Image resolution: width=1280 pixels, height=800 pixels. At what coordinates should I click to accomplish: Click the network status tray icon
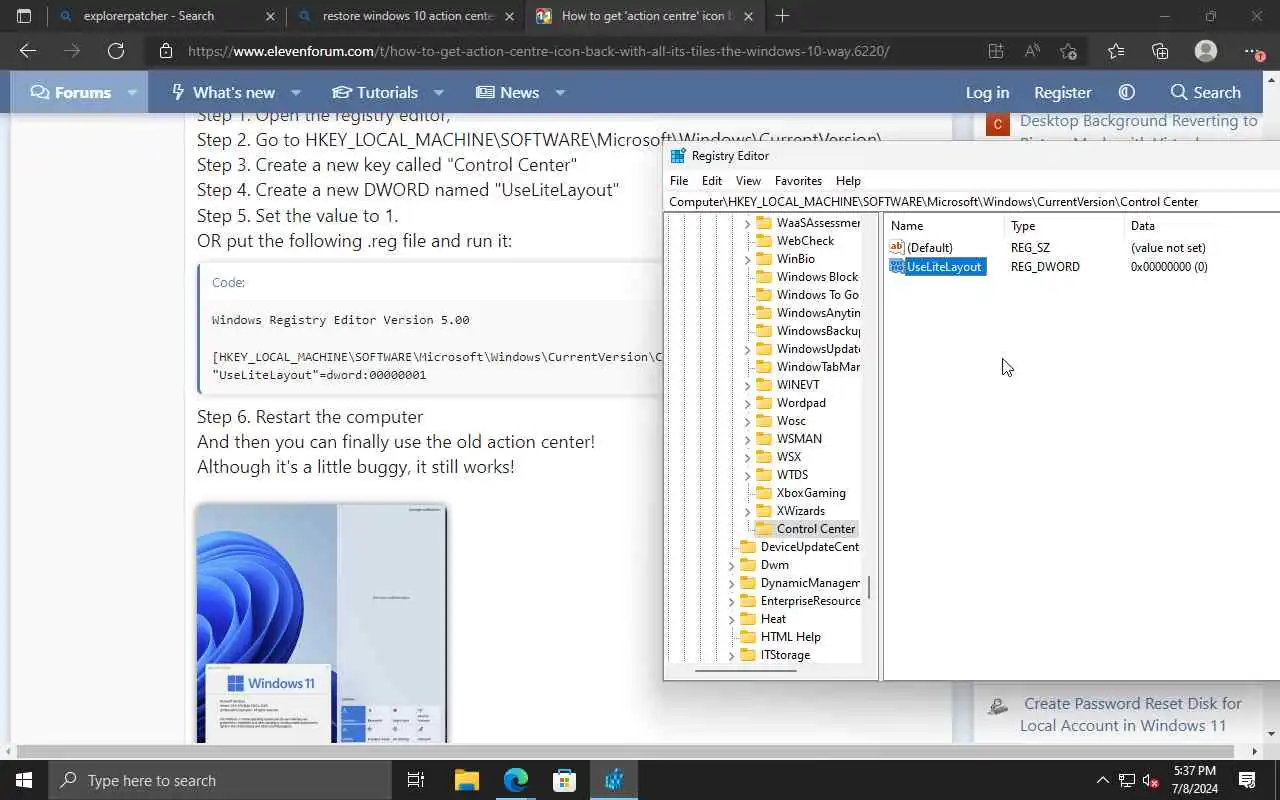coord(1127,780)
